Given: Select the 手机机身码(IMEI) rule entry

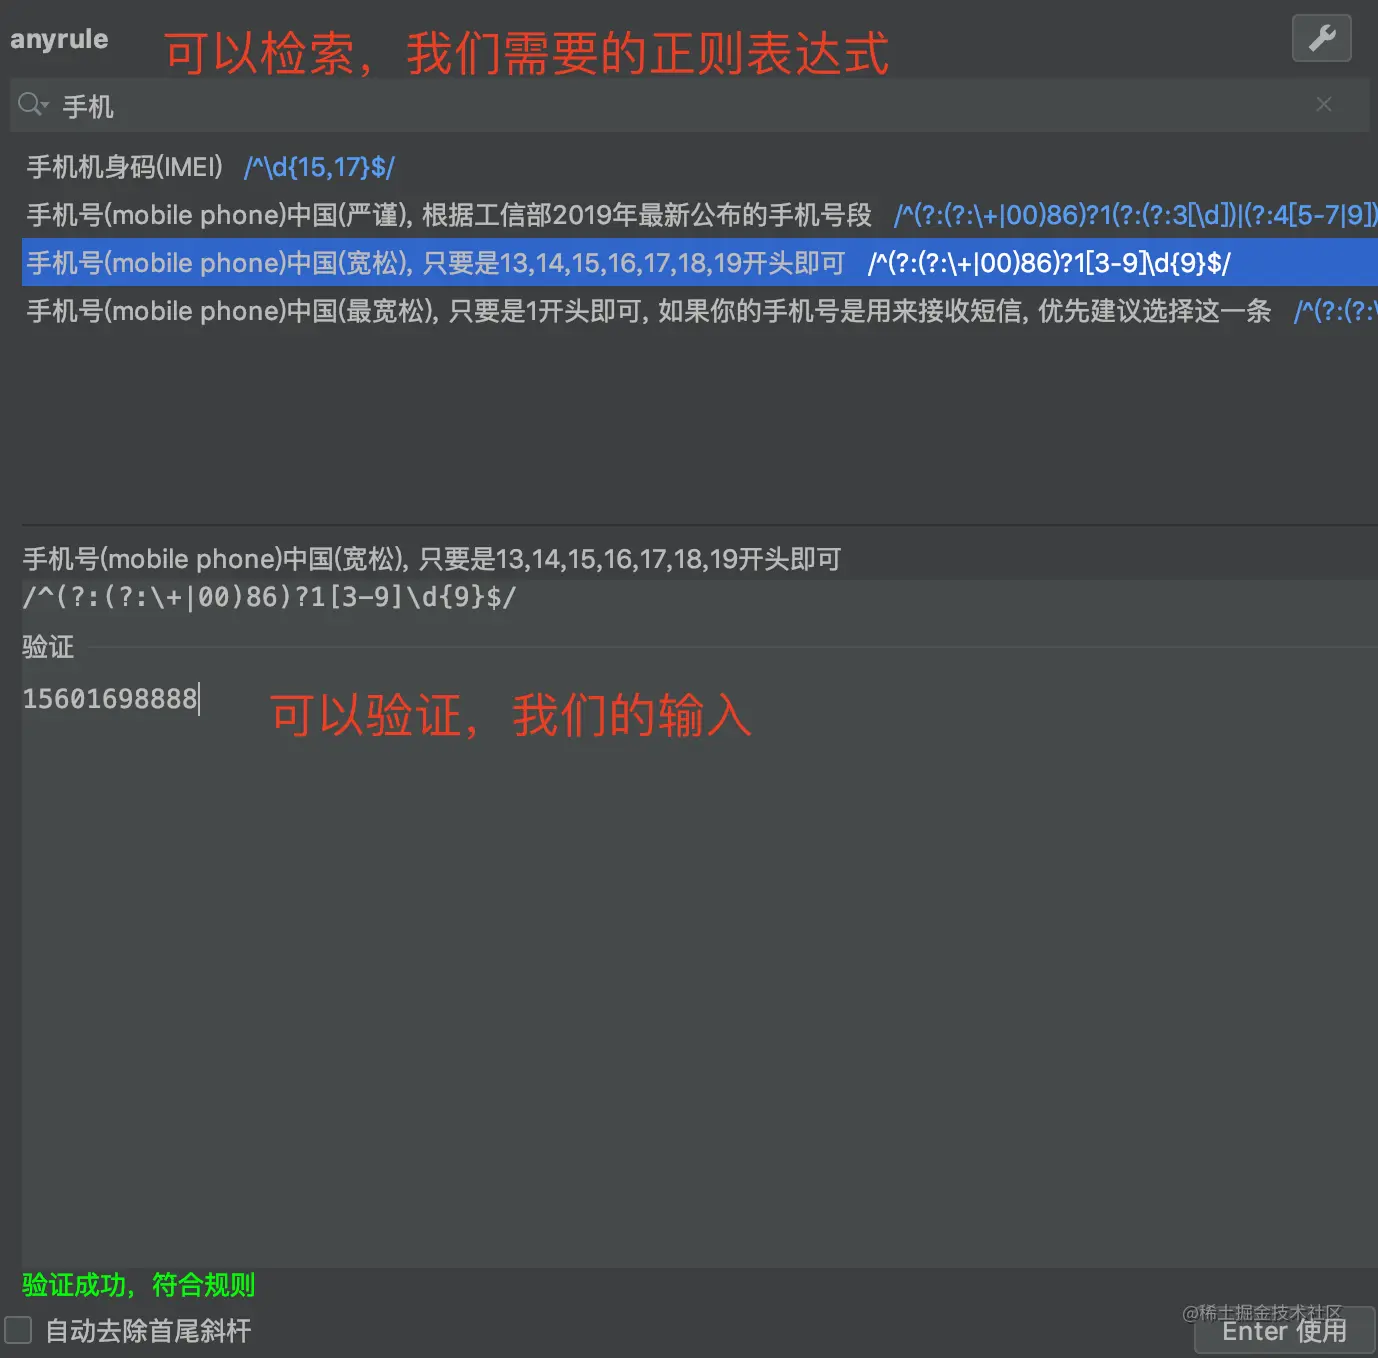Looking at the screenshot, I should 123,167.
